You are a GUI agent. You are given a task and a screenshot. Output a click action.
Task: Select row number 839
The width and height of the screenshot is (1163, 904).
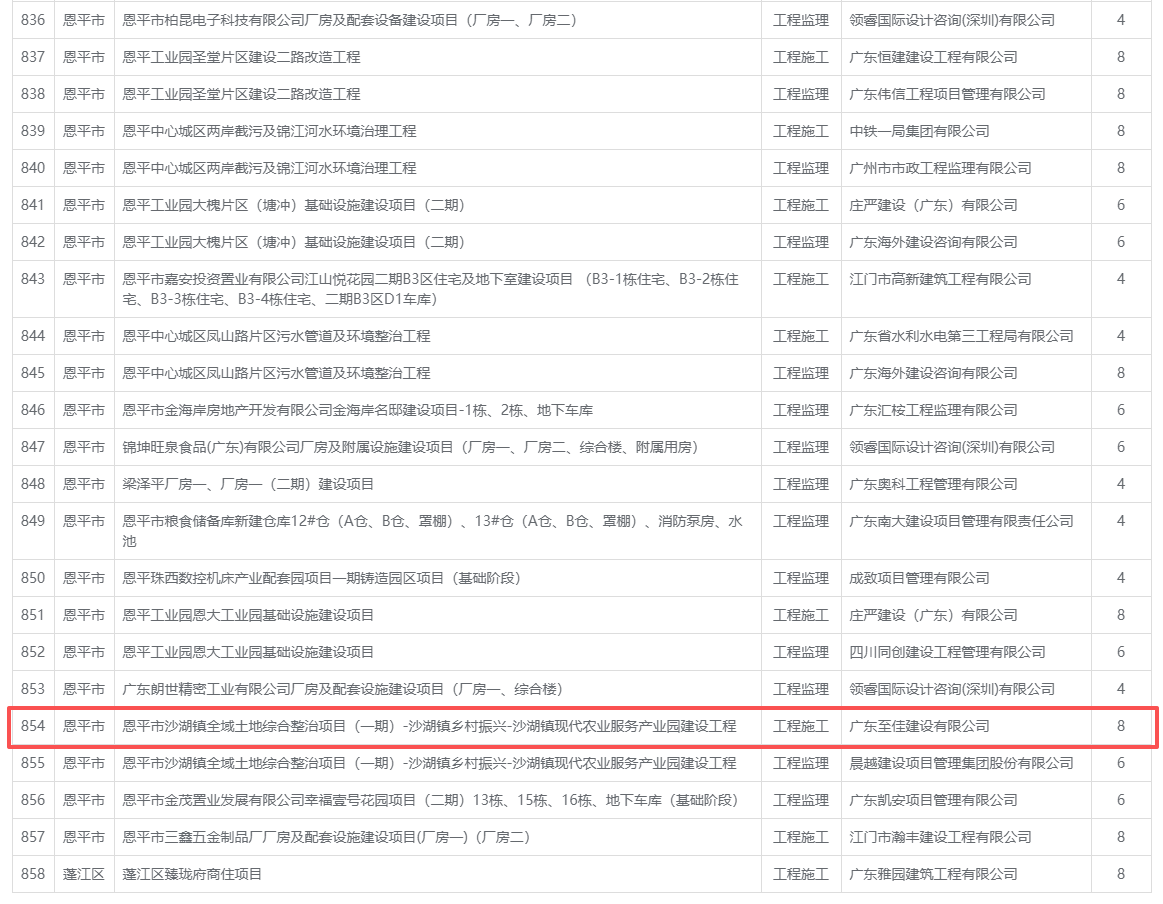coord(33,131)
